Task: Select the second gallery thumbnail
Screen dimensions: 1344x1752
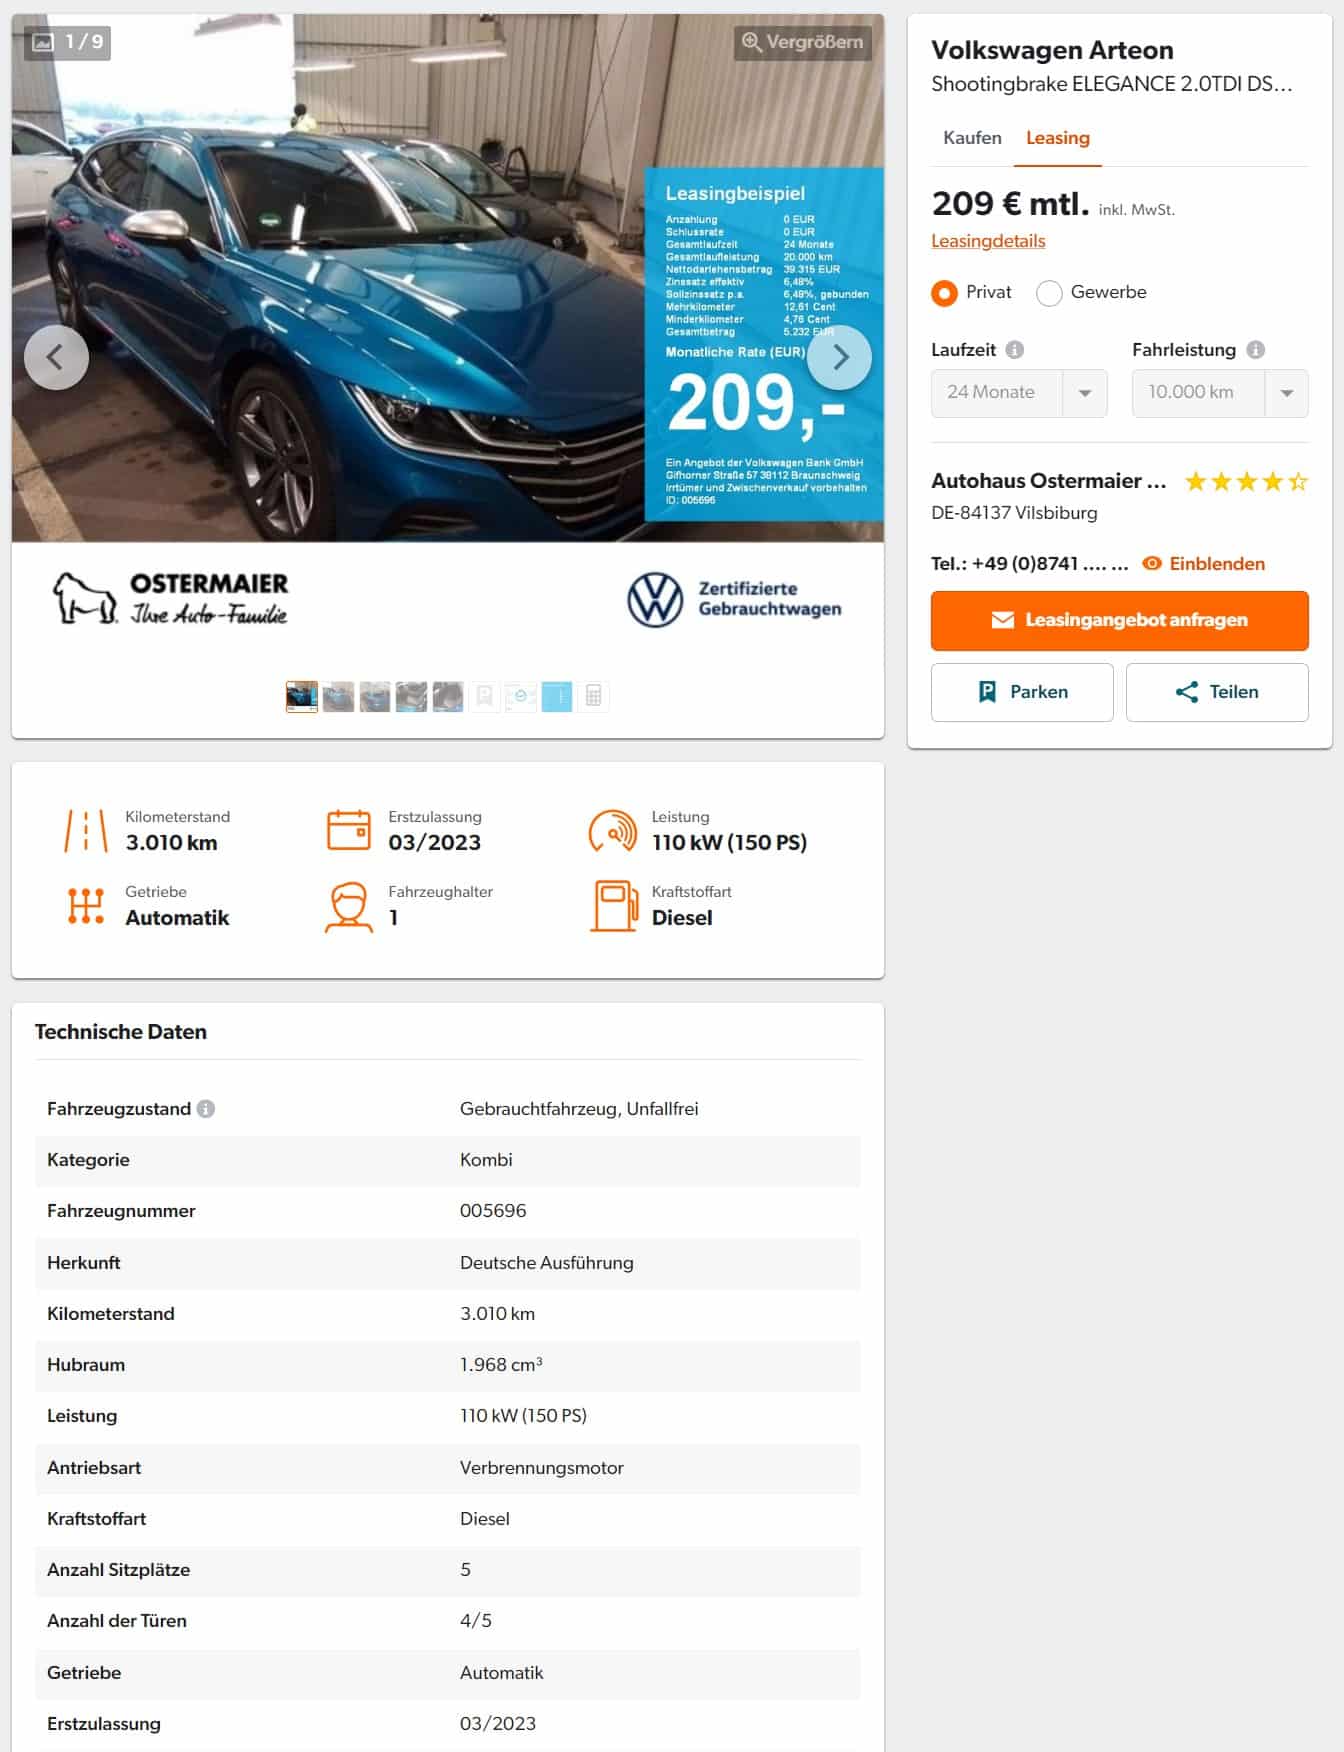Action: (x=338, y=696)
